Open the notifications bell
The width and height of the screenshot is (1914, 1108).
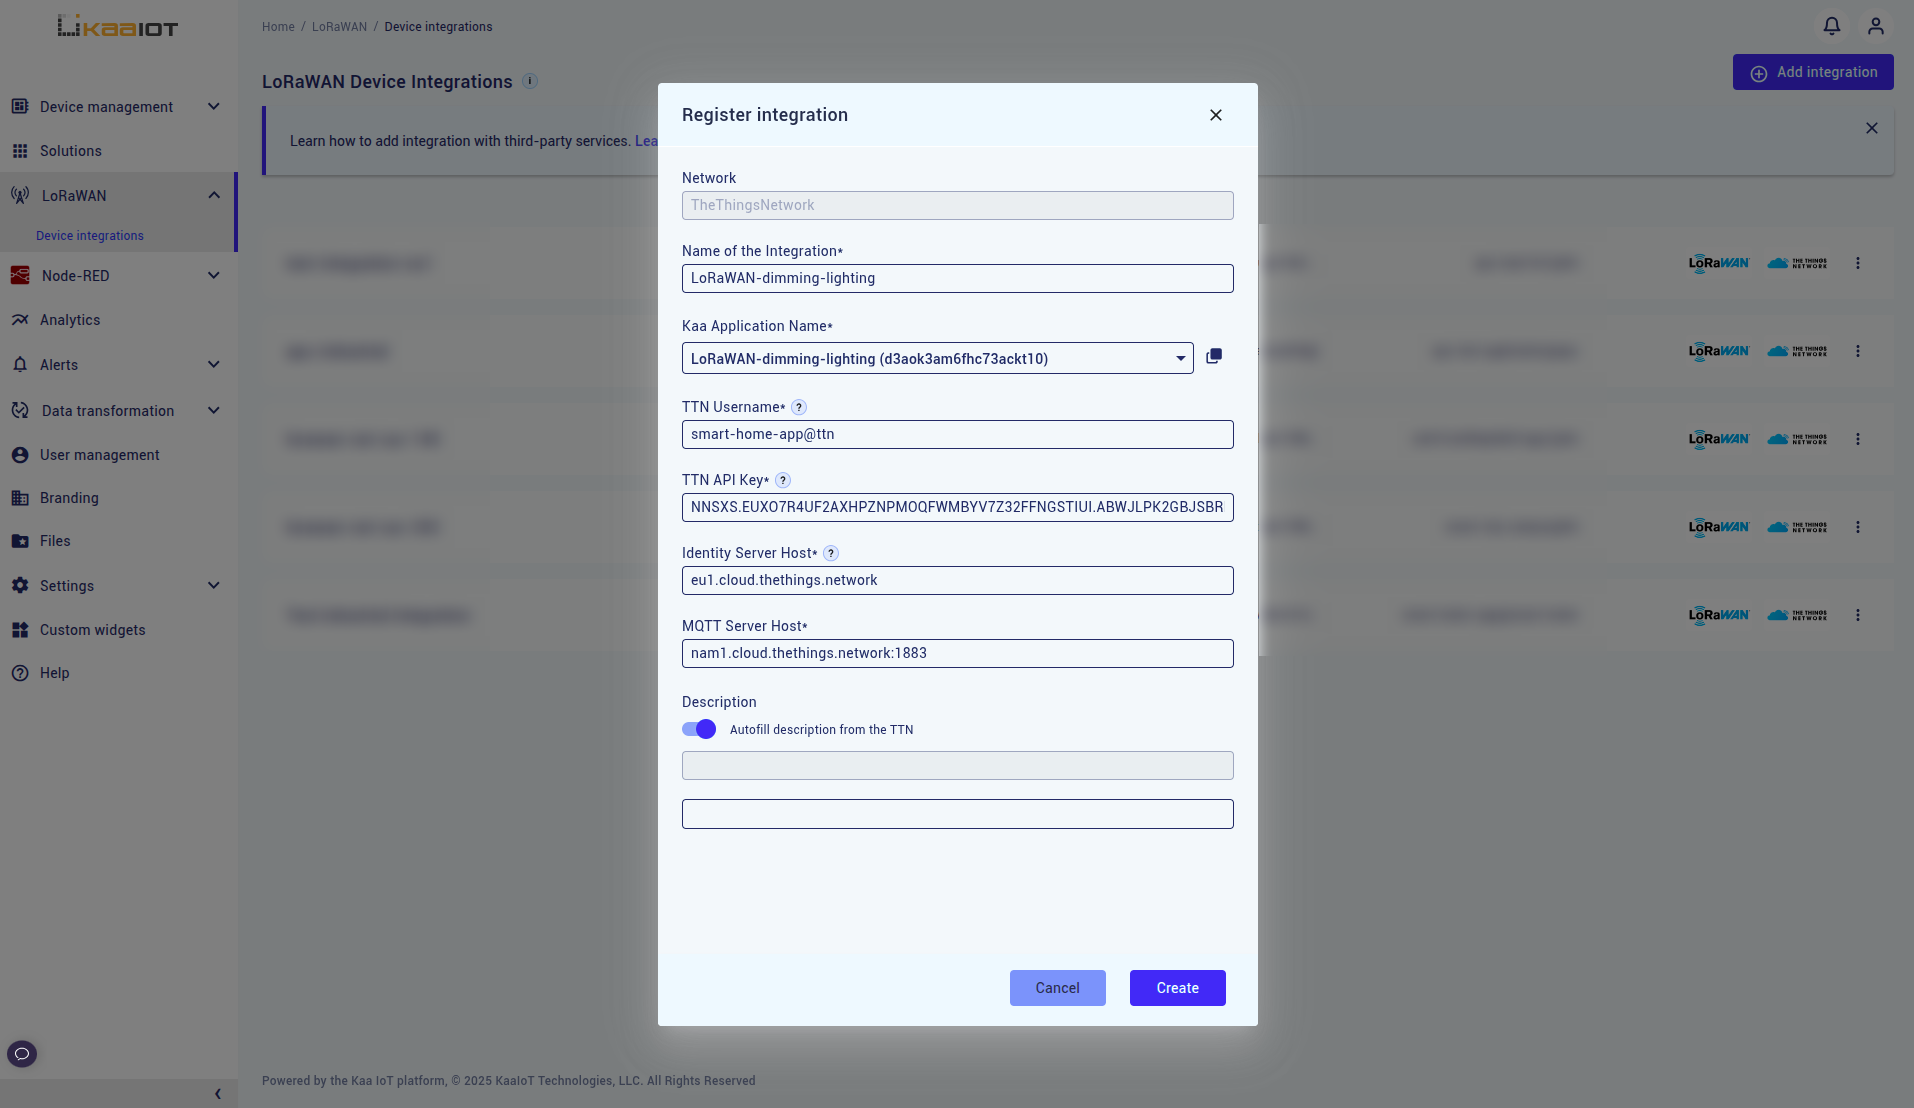1831,26
